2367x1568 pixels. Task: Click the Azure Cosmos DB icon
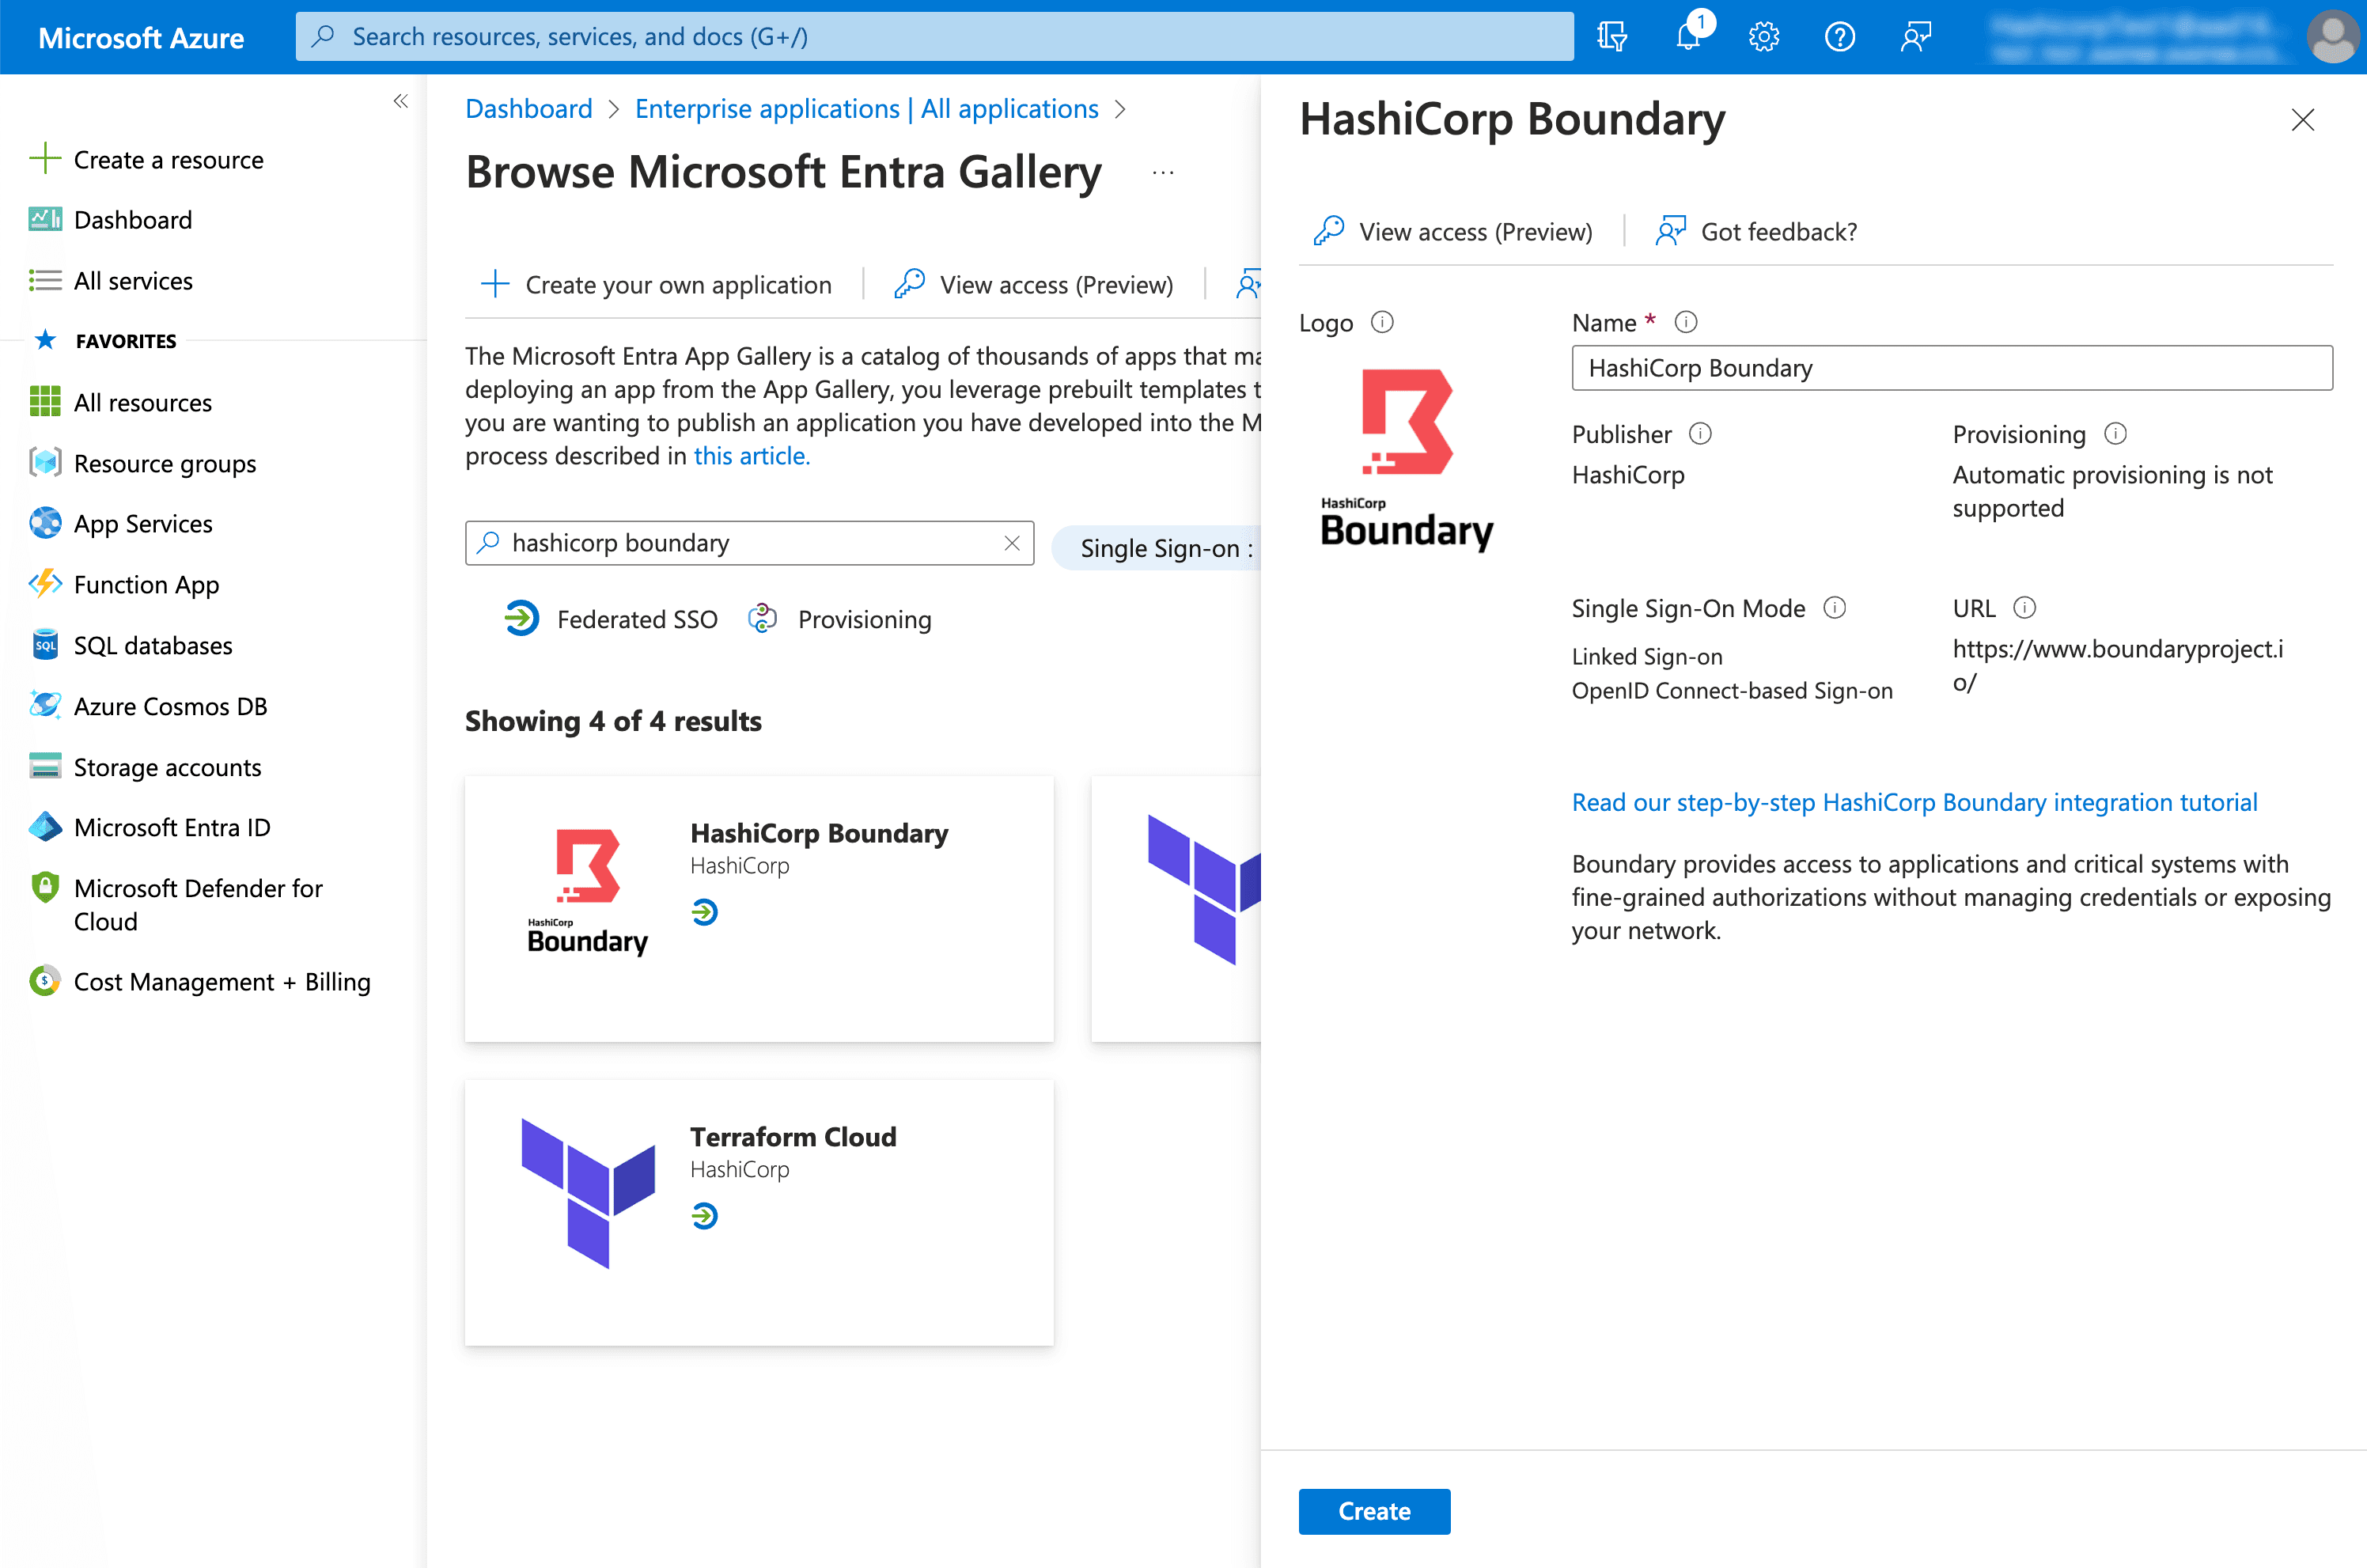(45, 706)
